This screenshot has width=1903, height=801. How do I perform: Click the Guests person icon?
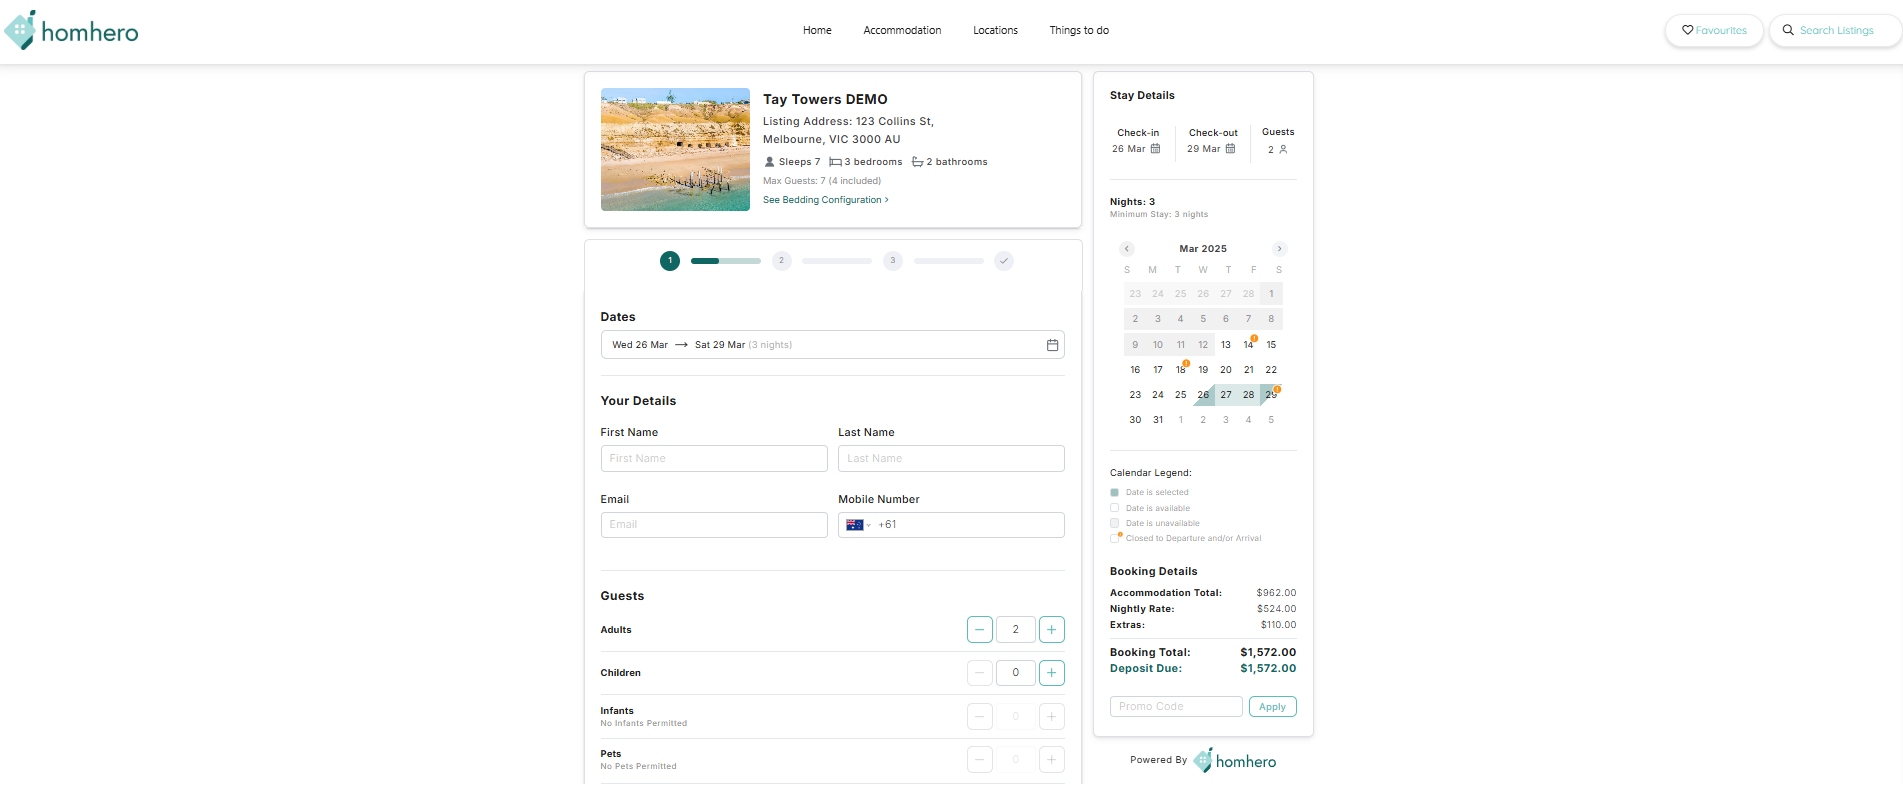tap(1283, 150)
